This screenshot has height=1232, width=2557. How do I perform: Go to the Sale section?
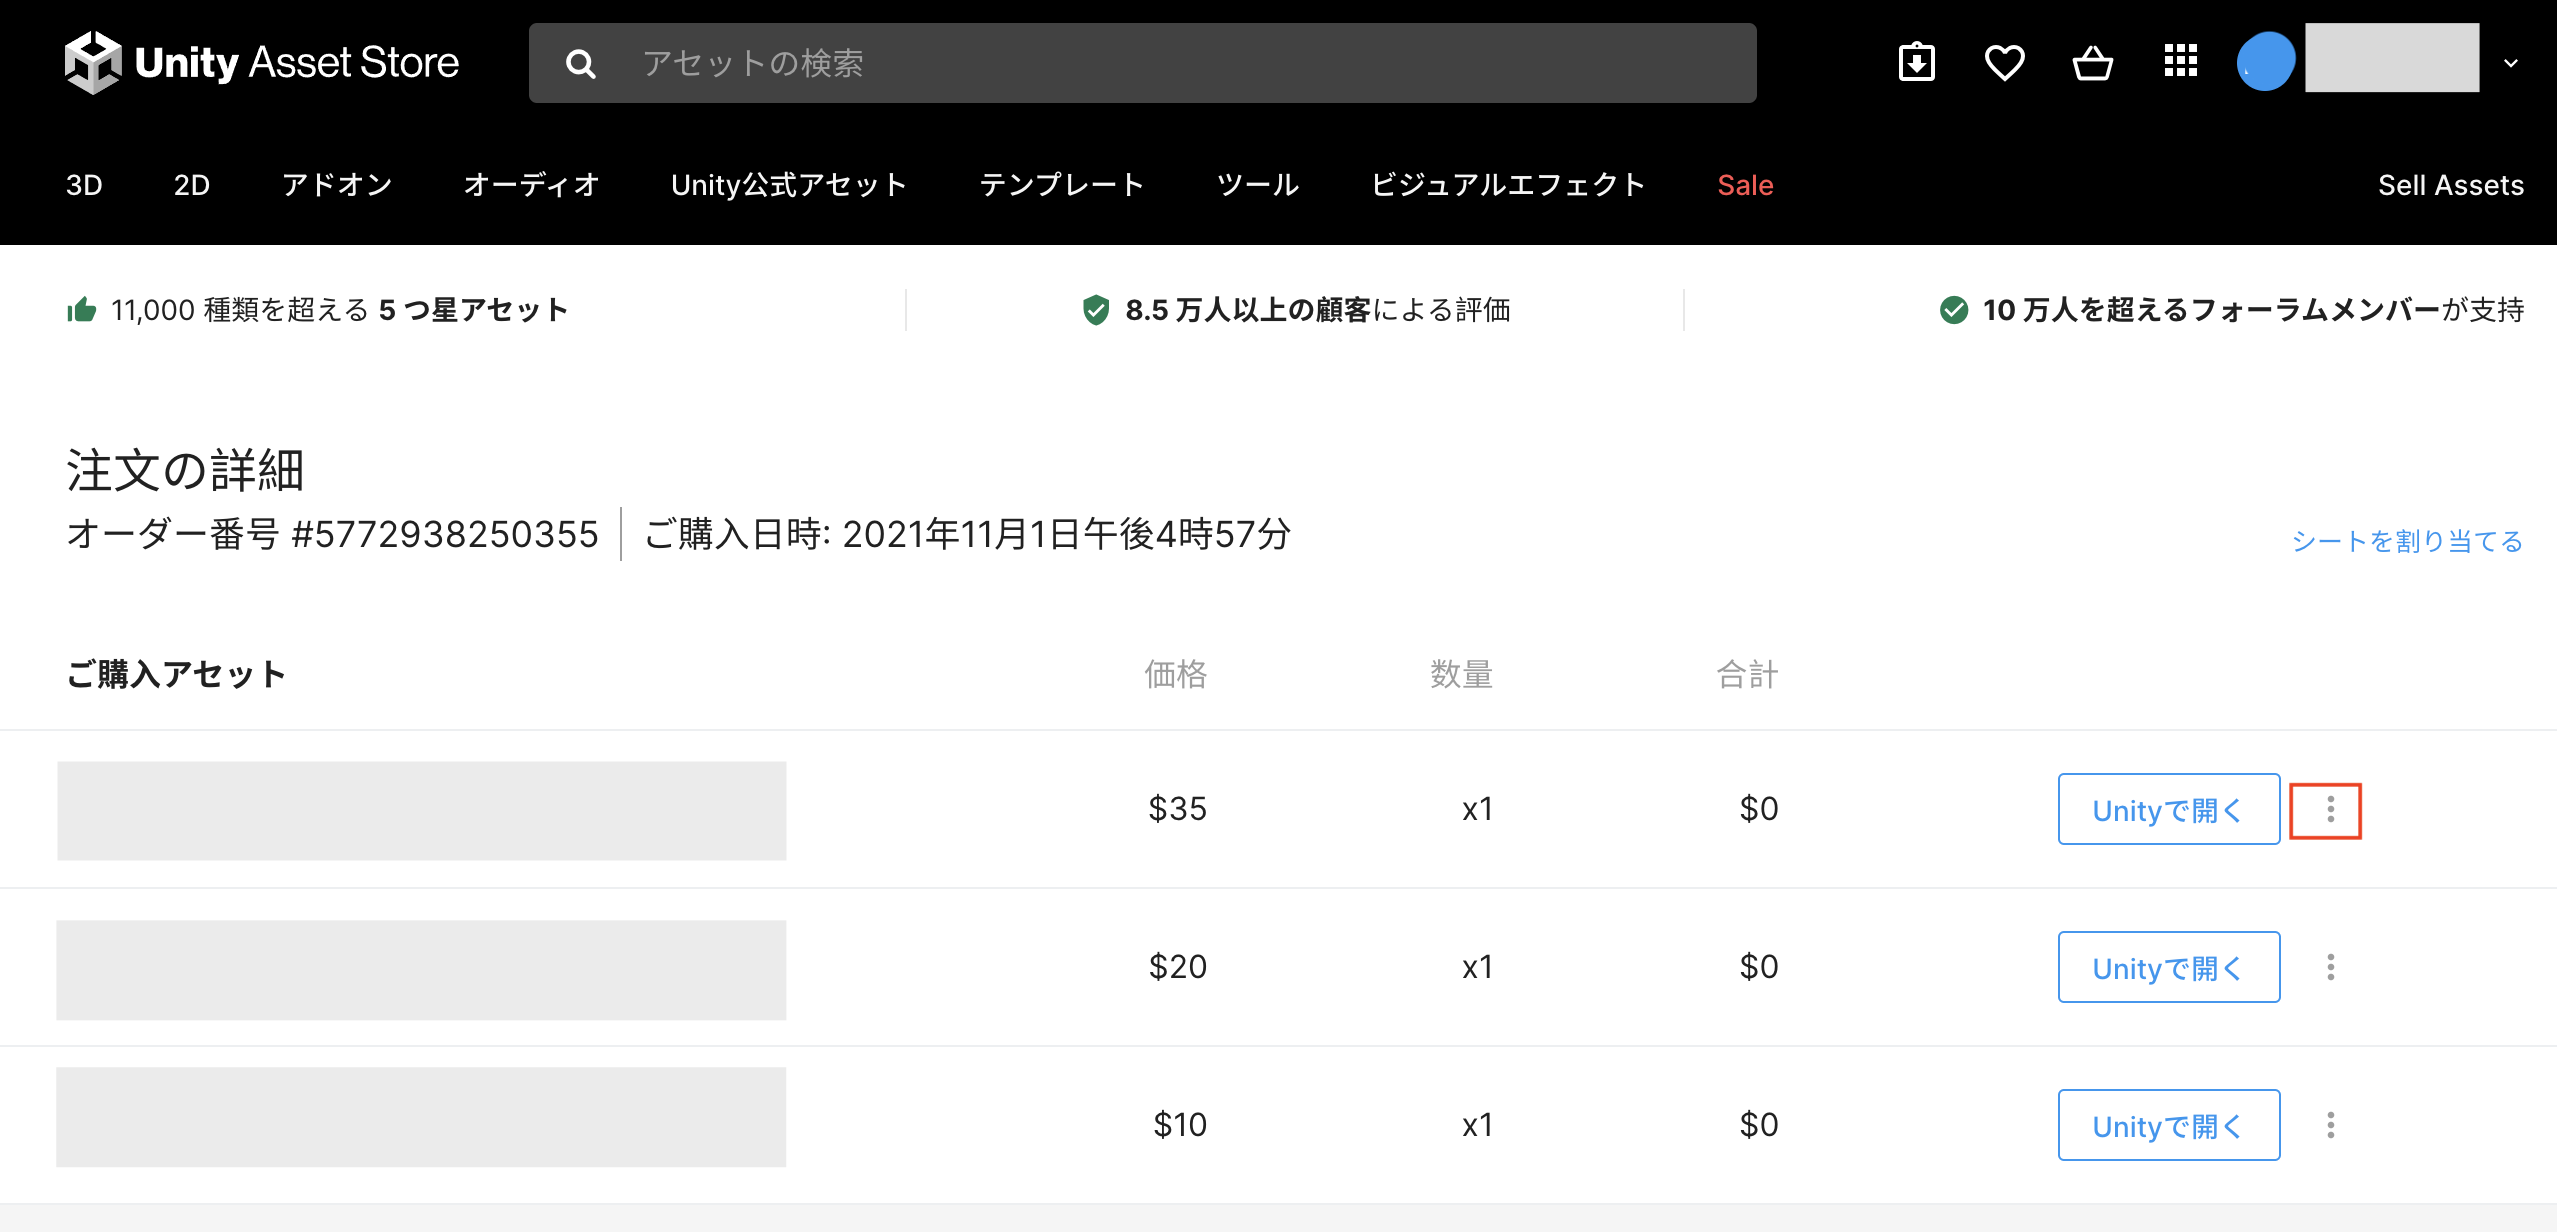click(x=1745, y=185)
